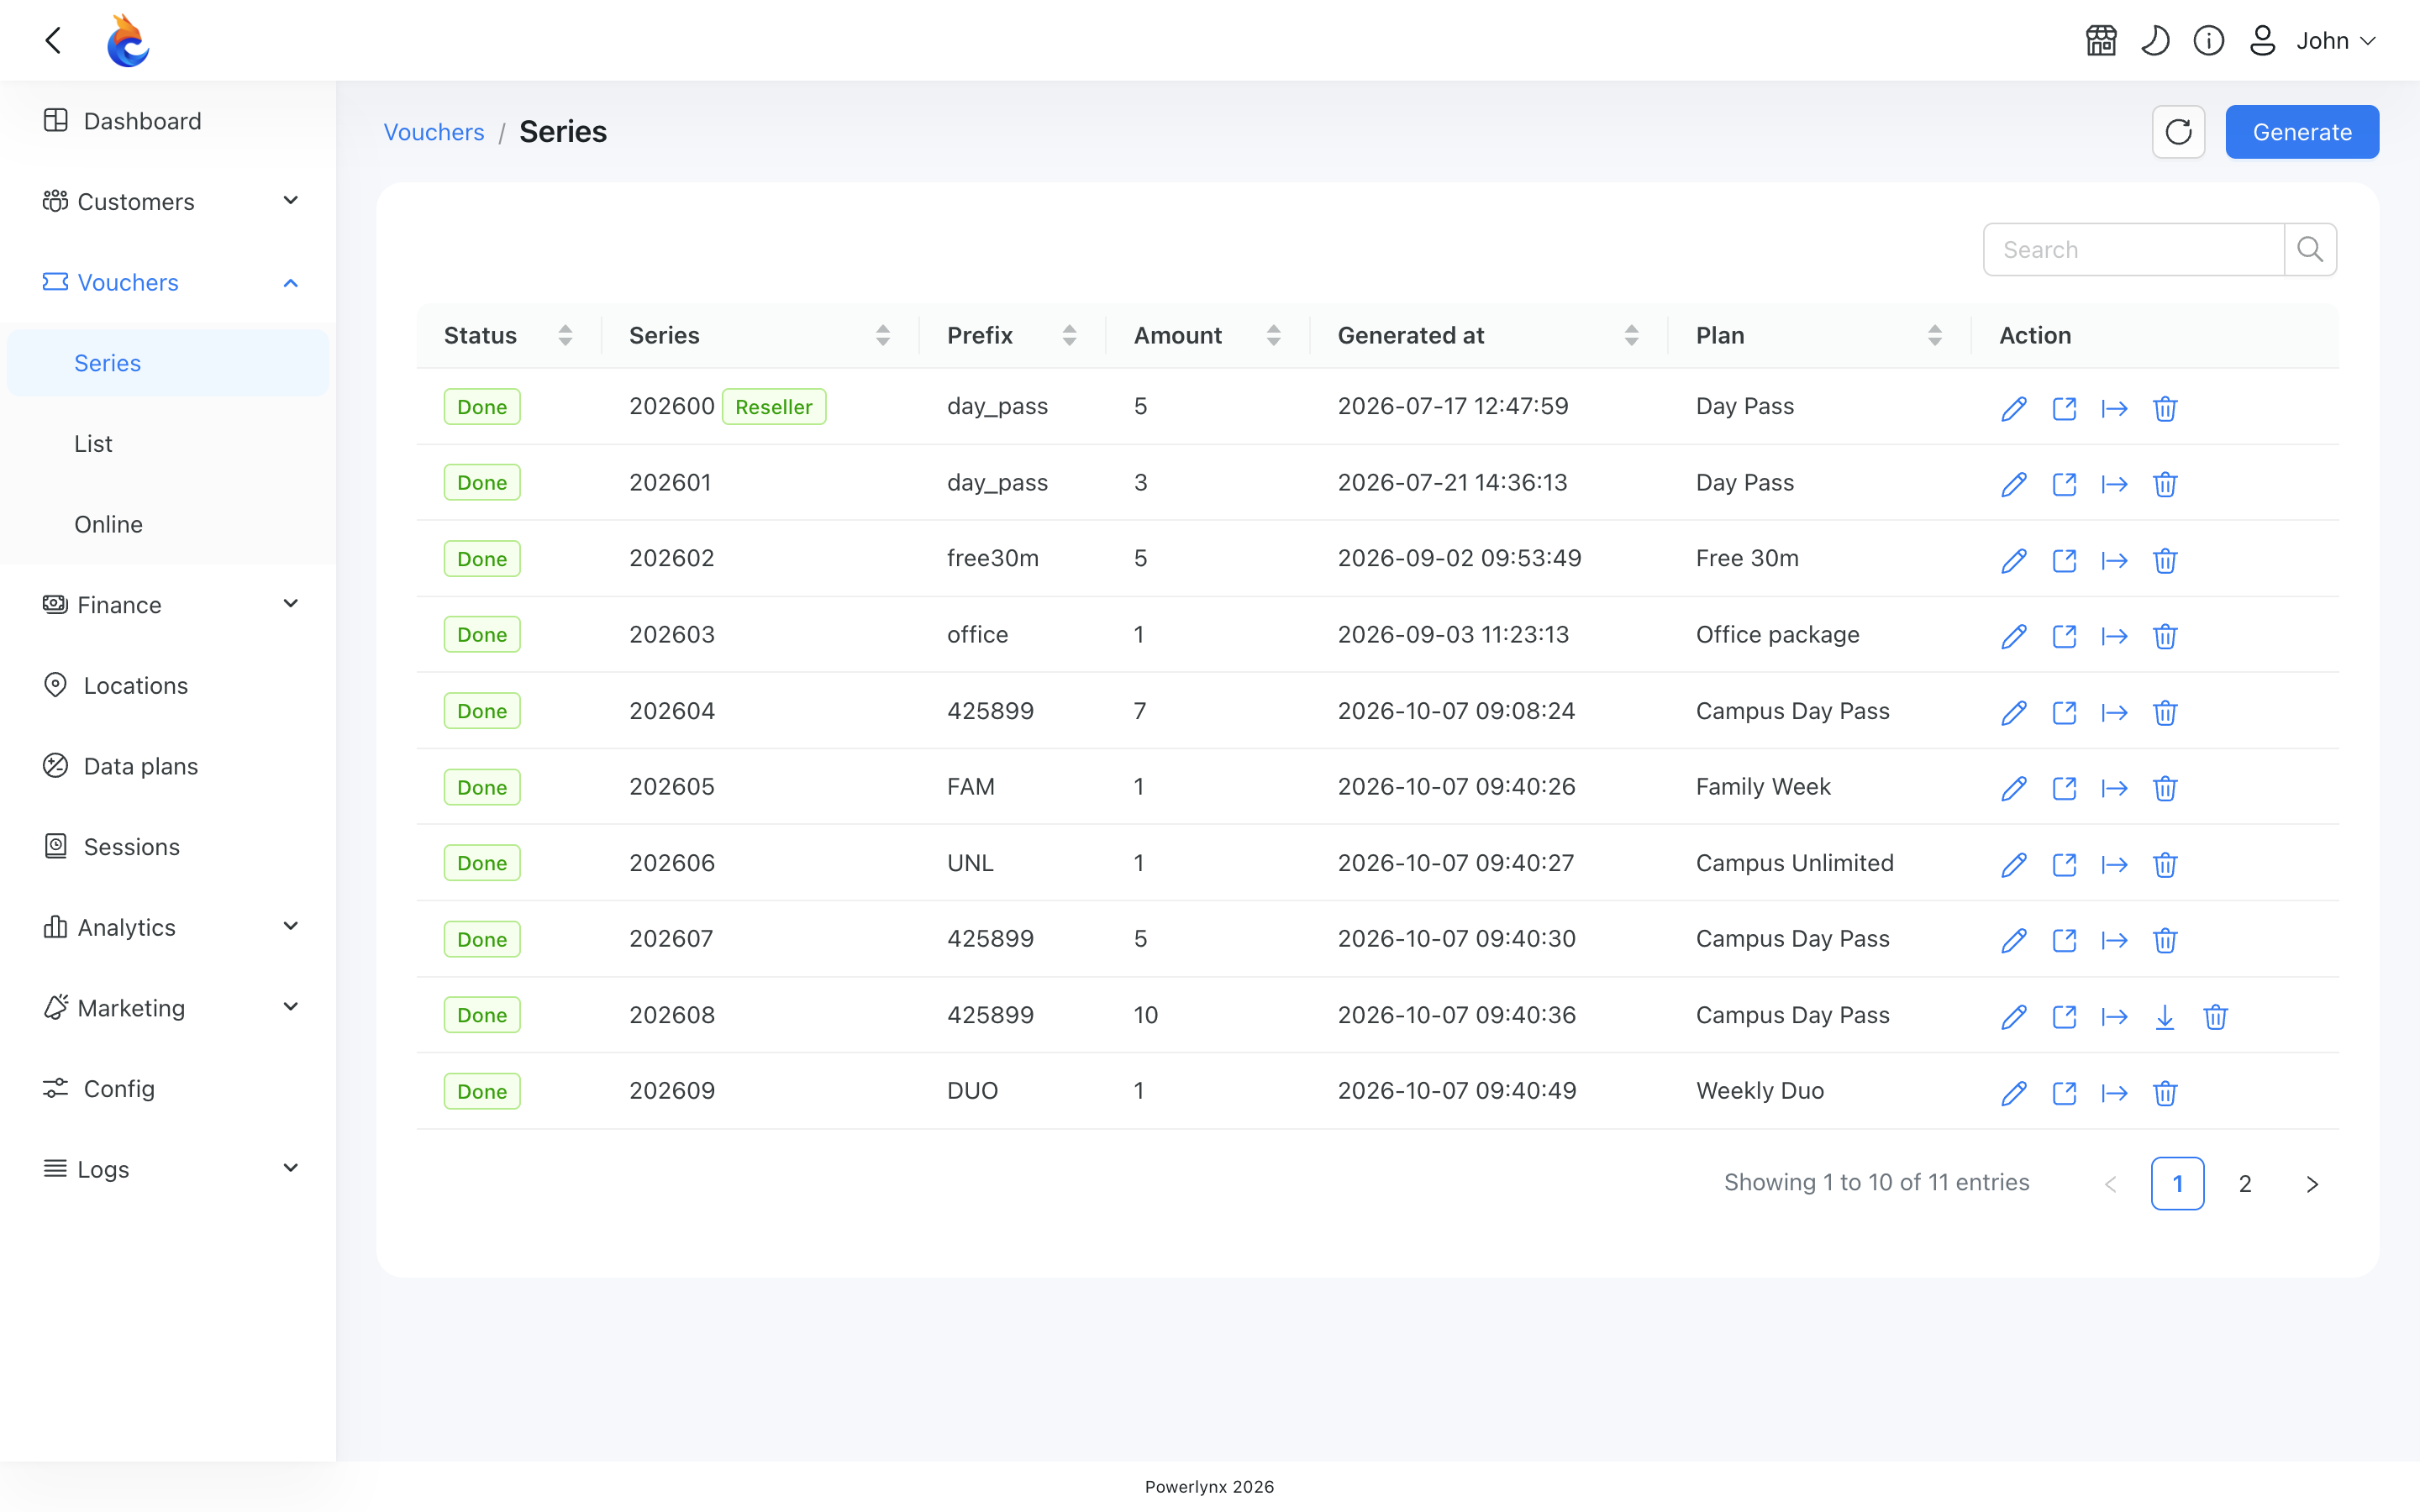Viewport: 2420px width, 1512px height.
Task: Export series 202602 using arrow icon
Action: coord(2114,561)
